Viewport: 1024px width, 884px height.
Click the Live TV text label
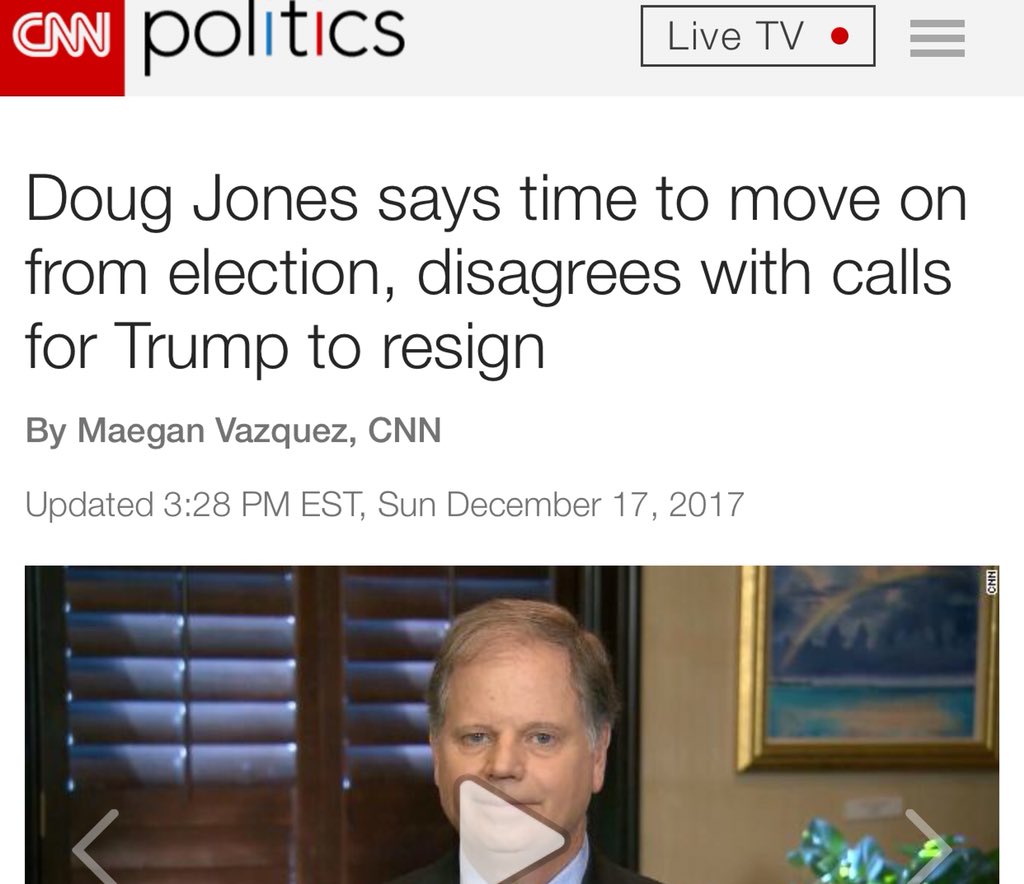pyautogui.click(x=735, y=36)
